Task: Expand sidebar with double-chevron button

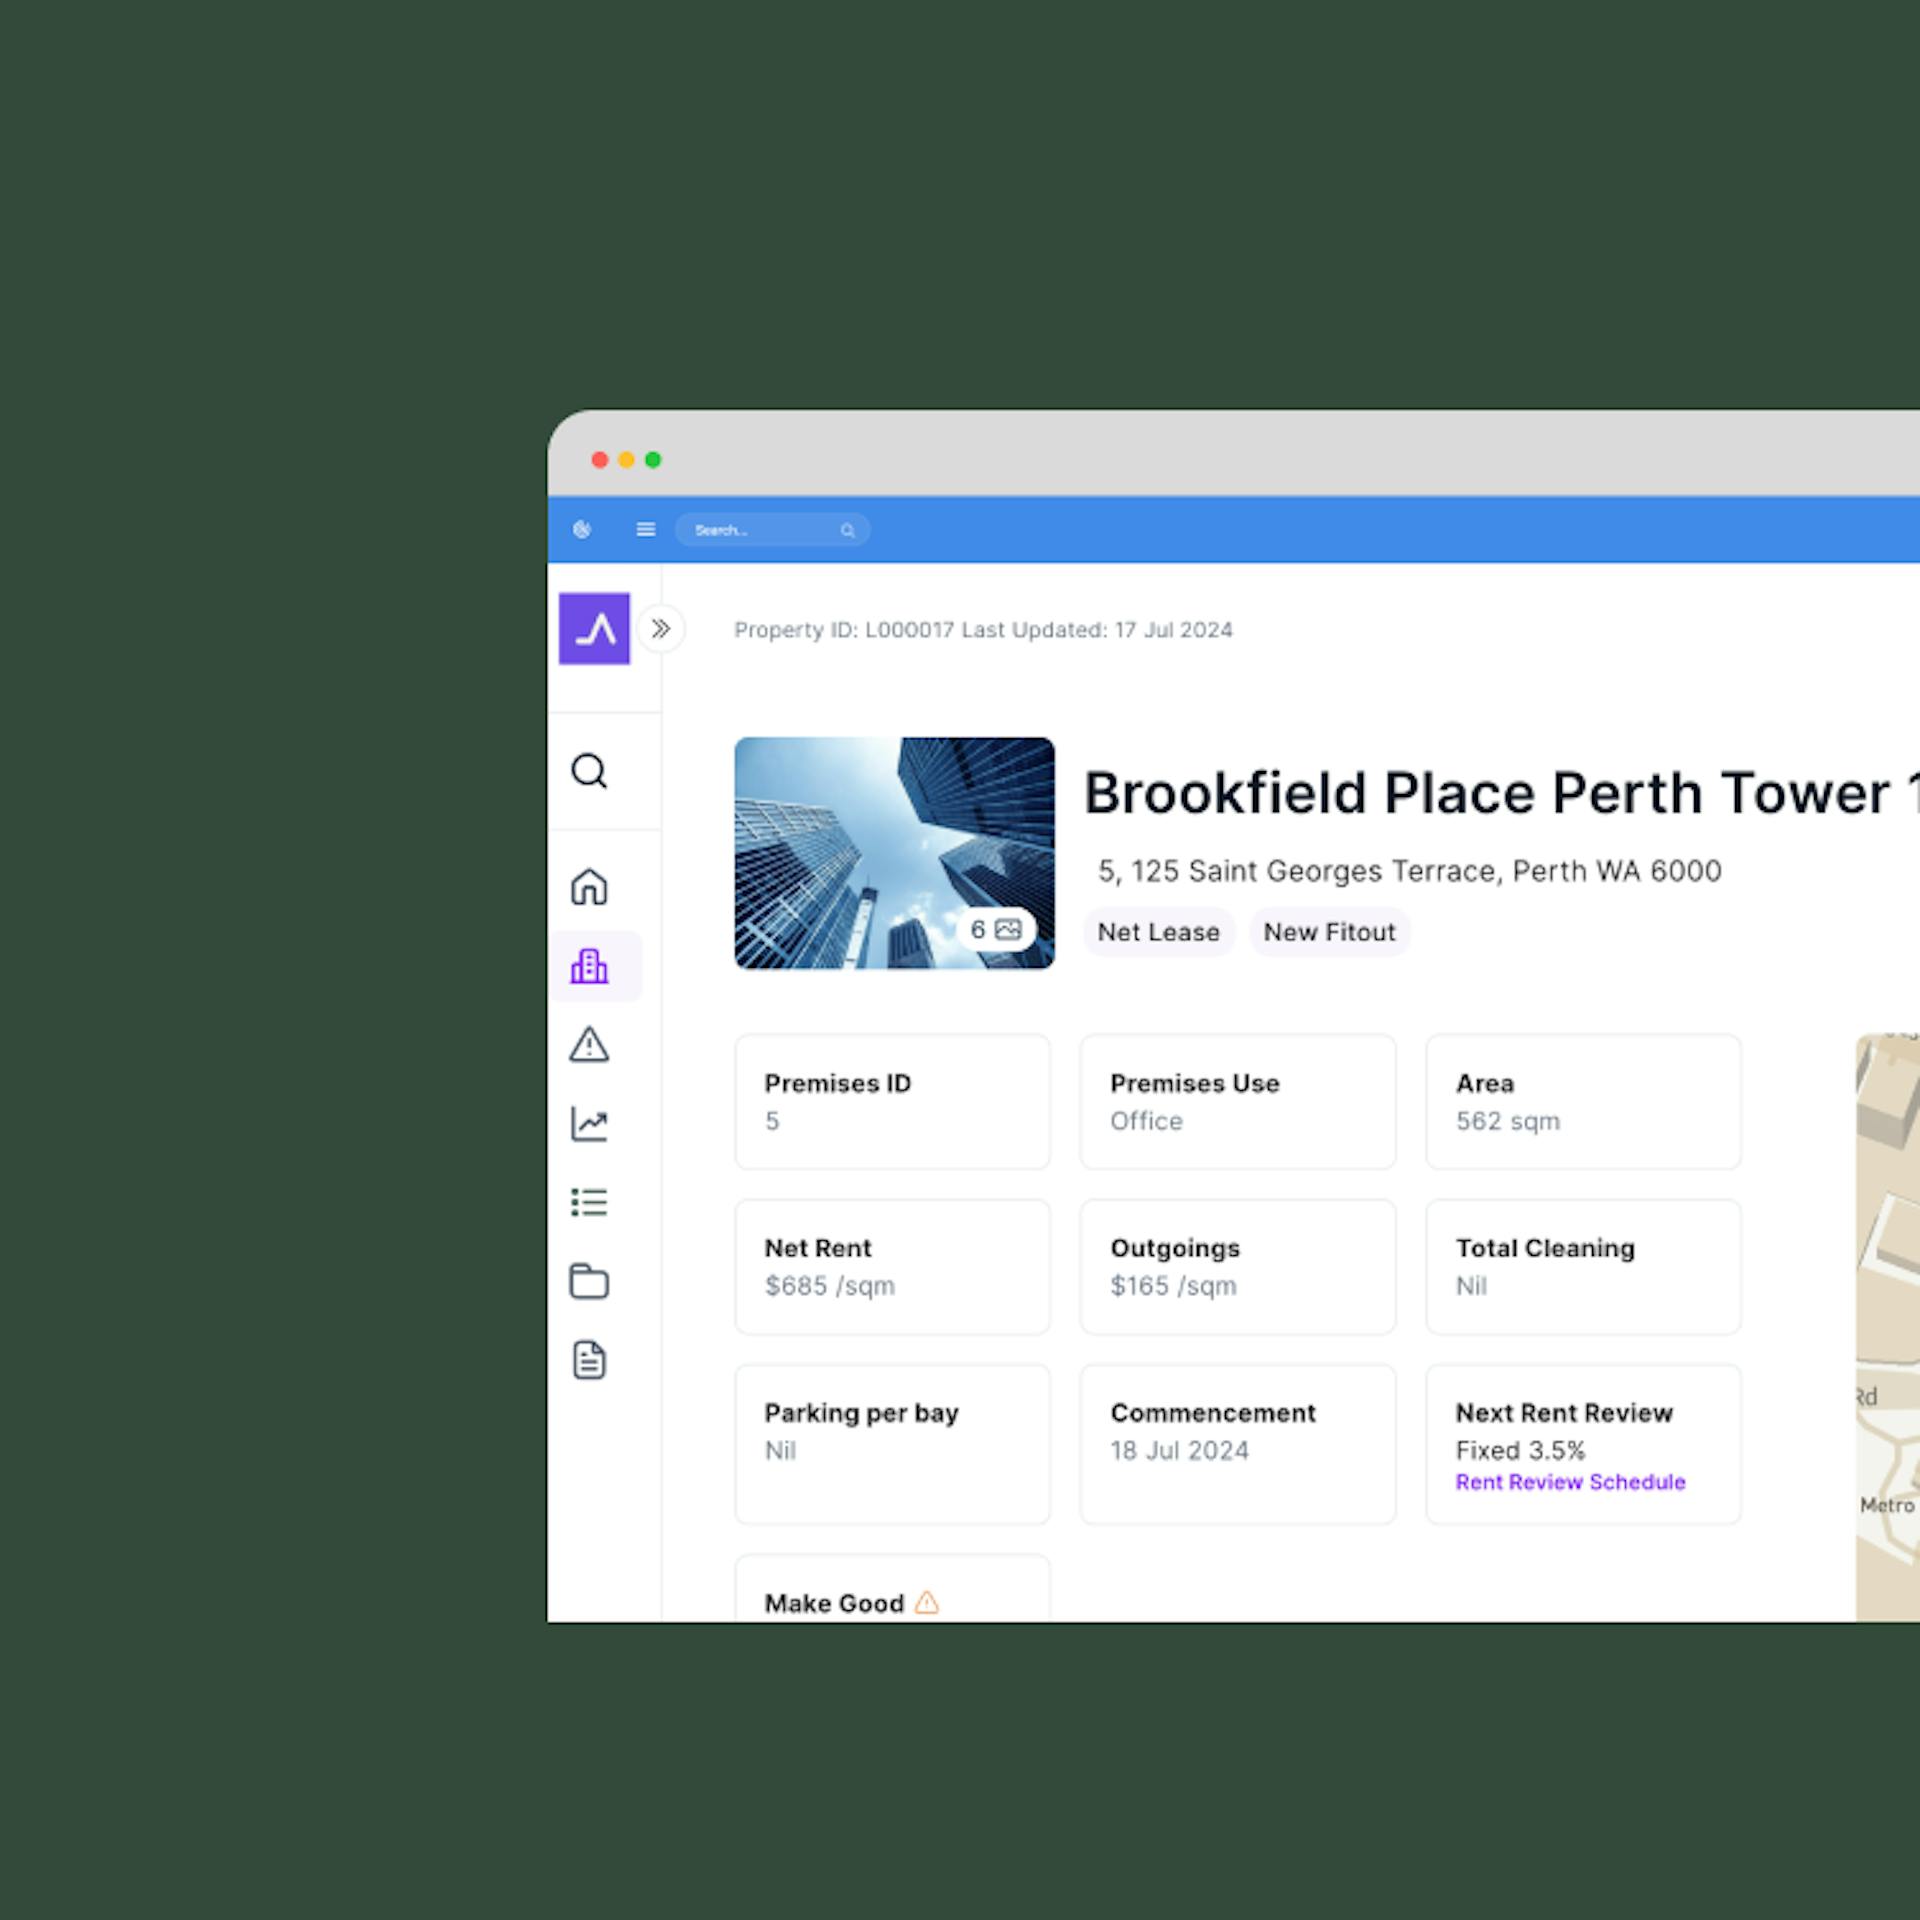Action: [661, 629]
